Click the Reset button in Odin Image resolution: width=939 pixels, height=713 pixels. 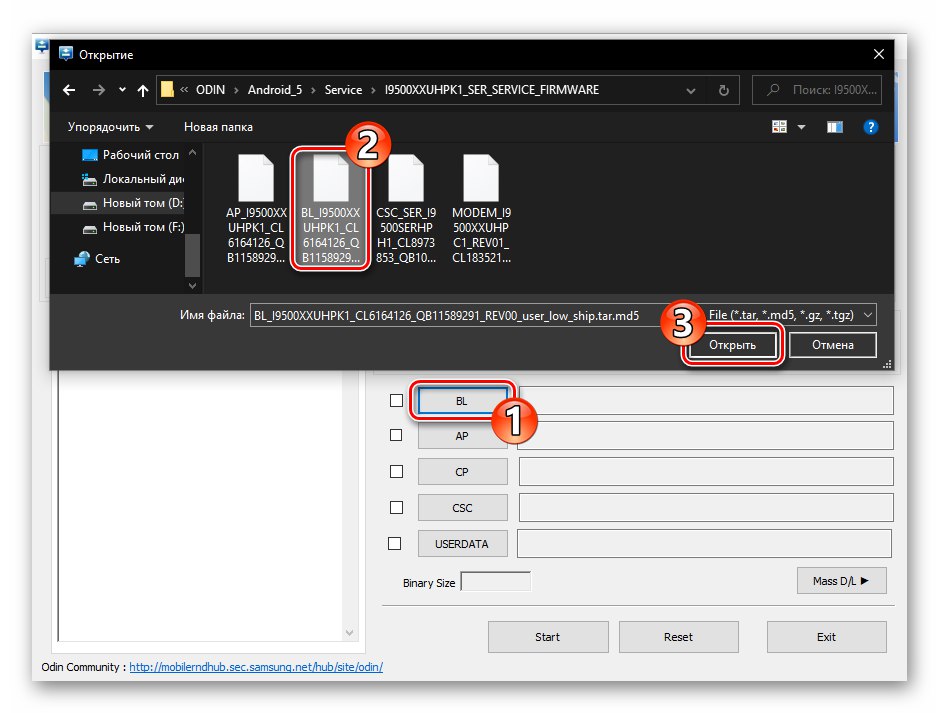678,637
